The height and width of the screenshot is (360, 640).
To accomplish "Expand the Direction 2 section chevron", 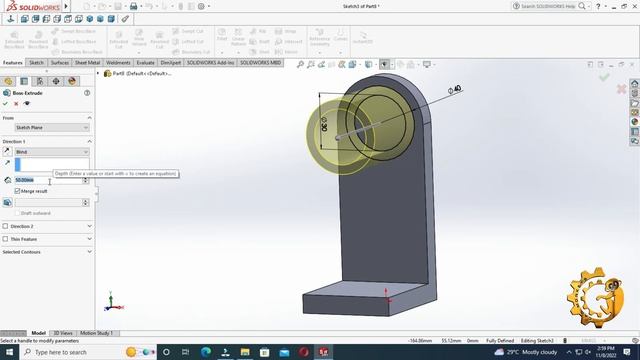I will click(89, 226).
